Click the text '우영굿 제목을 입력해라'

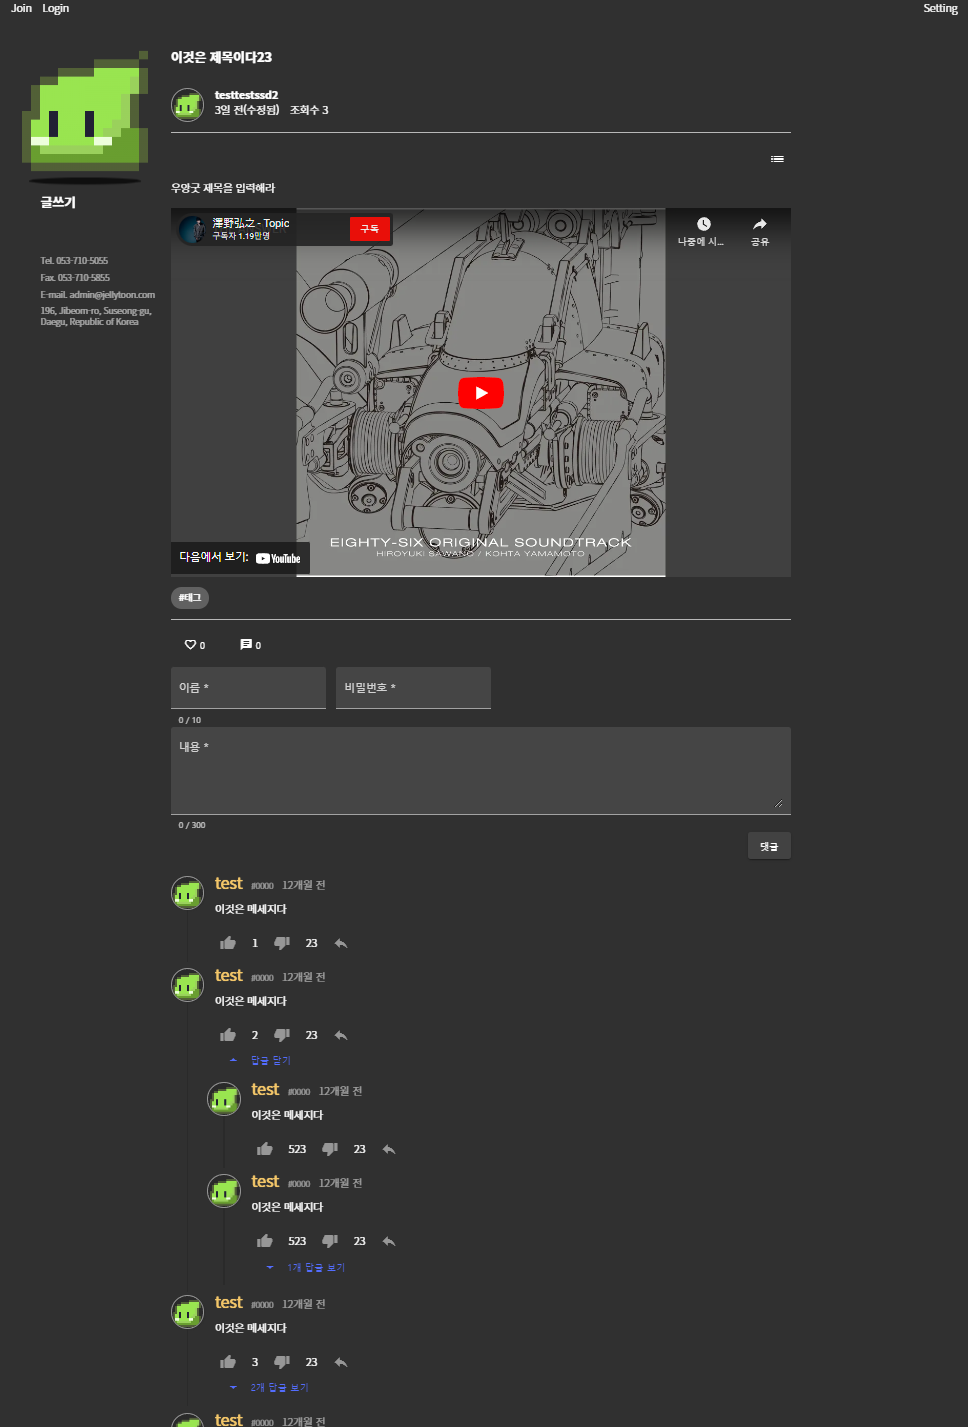[x=223, y=188]
